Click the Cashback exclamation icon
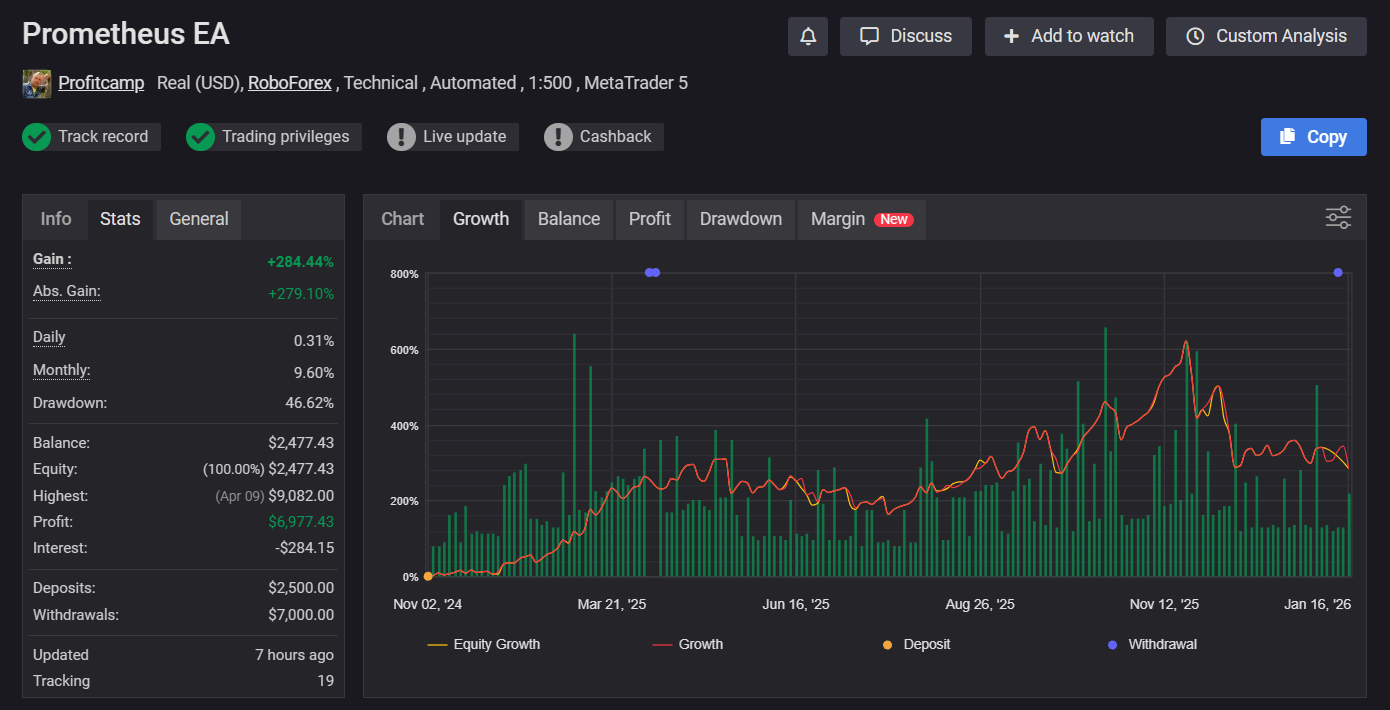 558,137
